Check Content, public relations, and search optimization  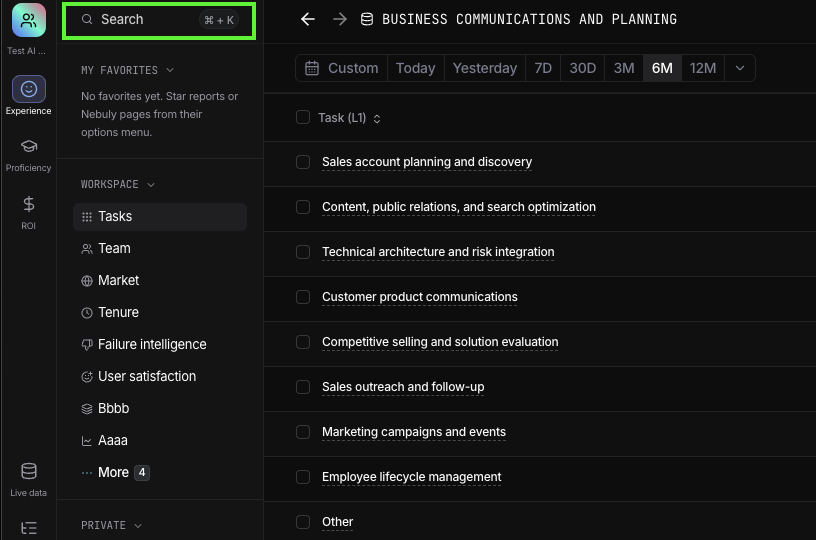[303, 207]
